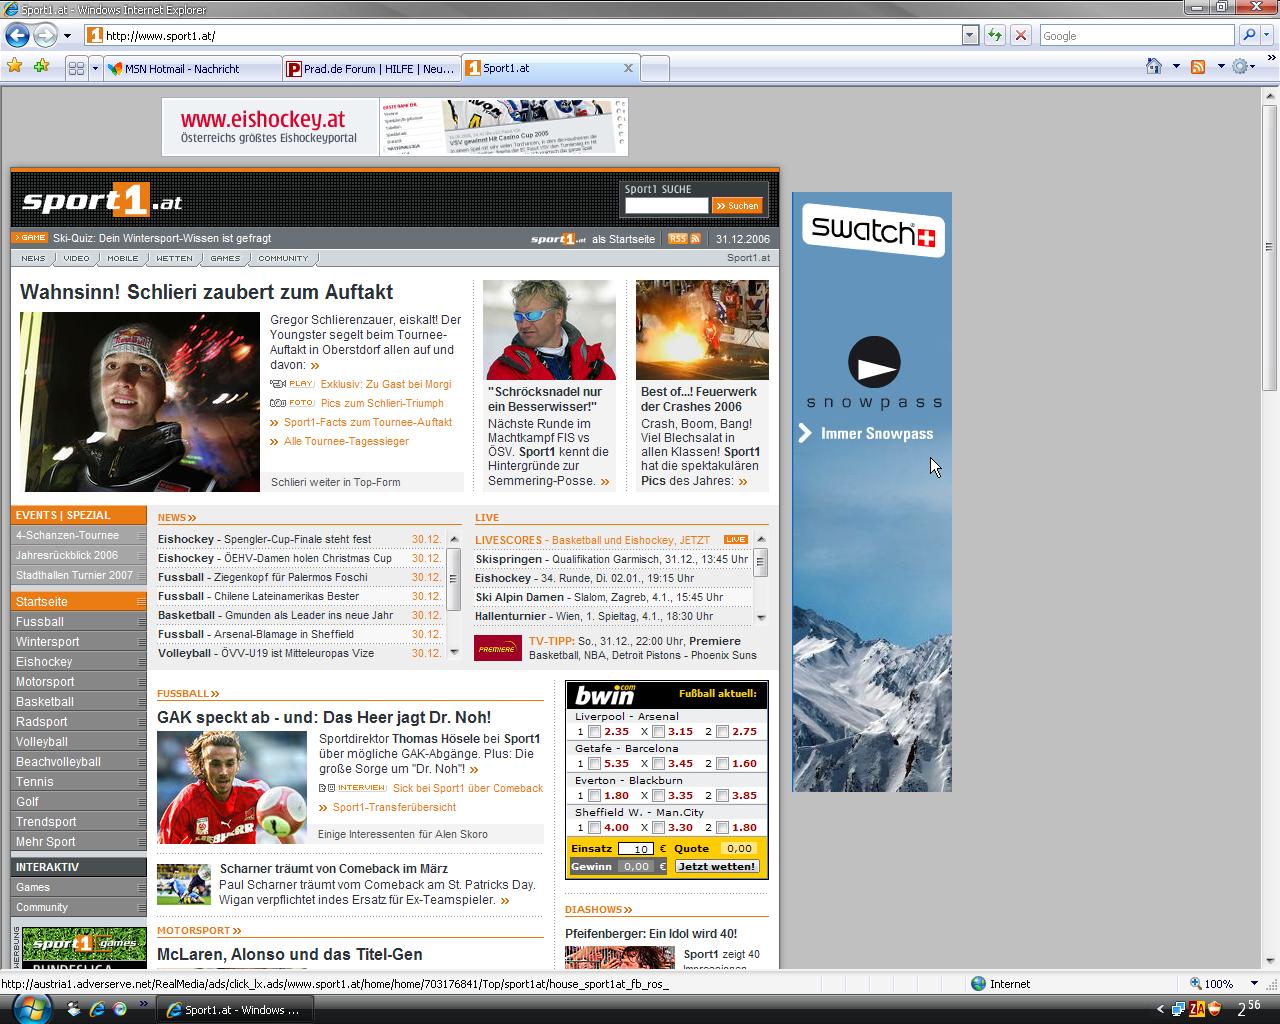Viewport: 1280px width, 1024px height.
Task: Click the Refresh page icon
Action: [x=994, y=35]
